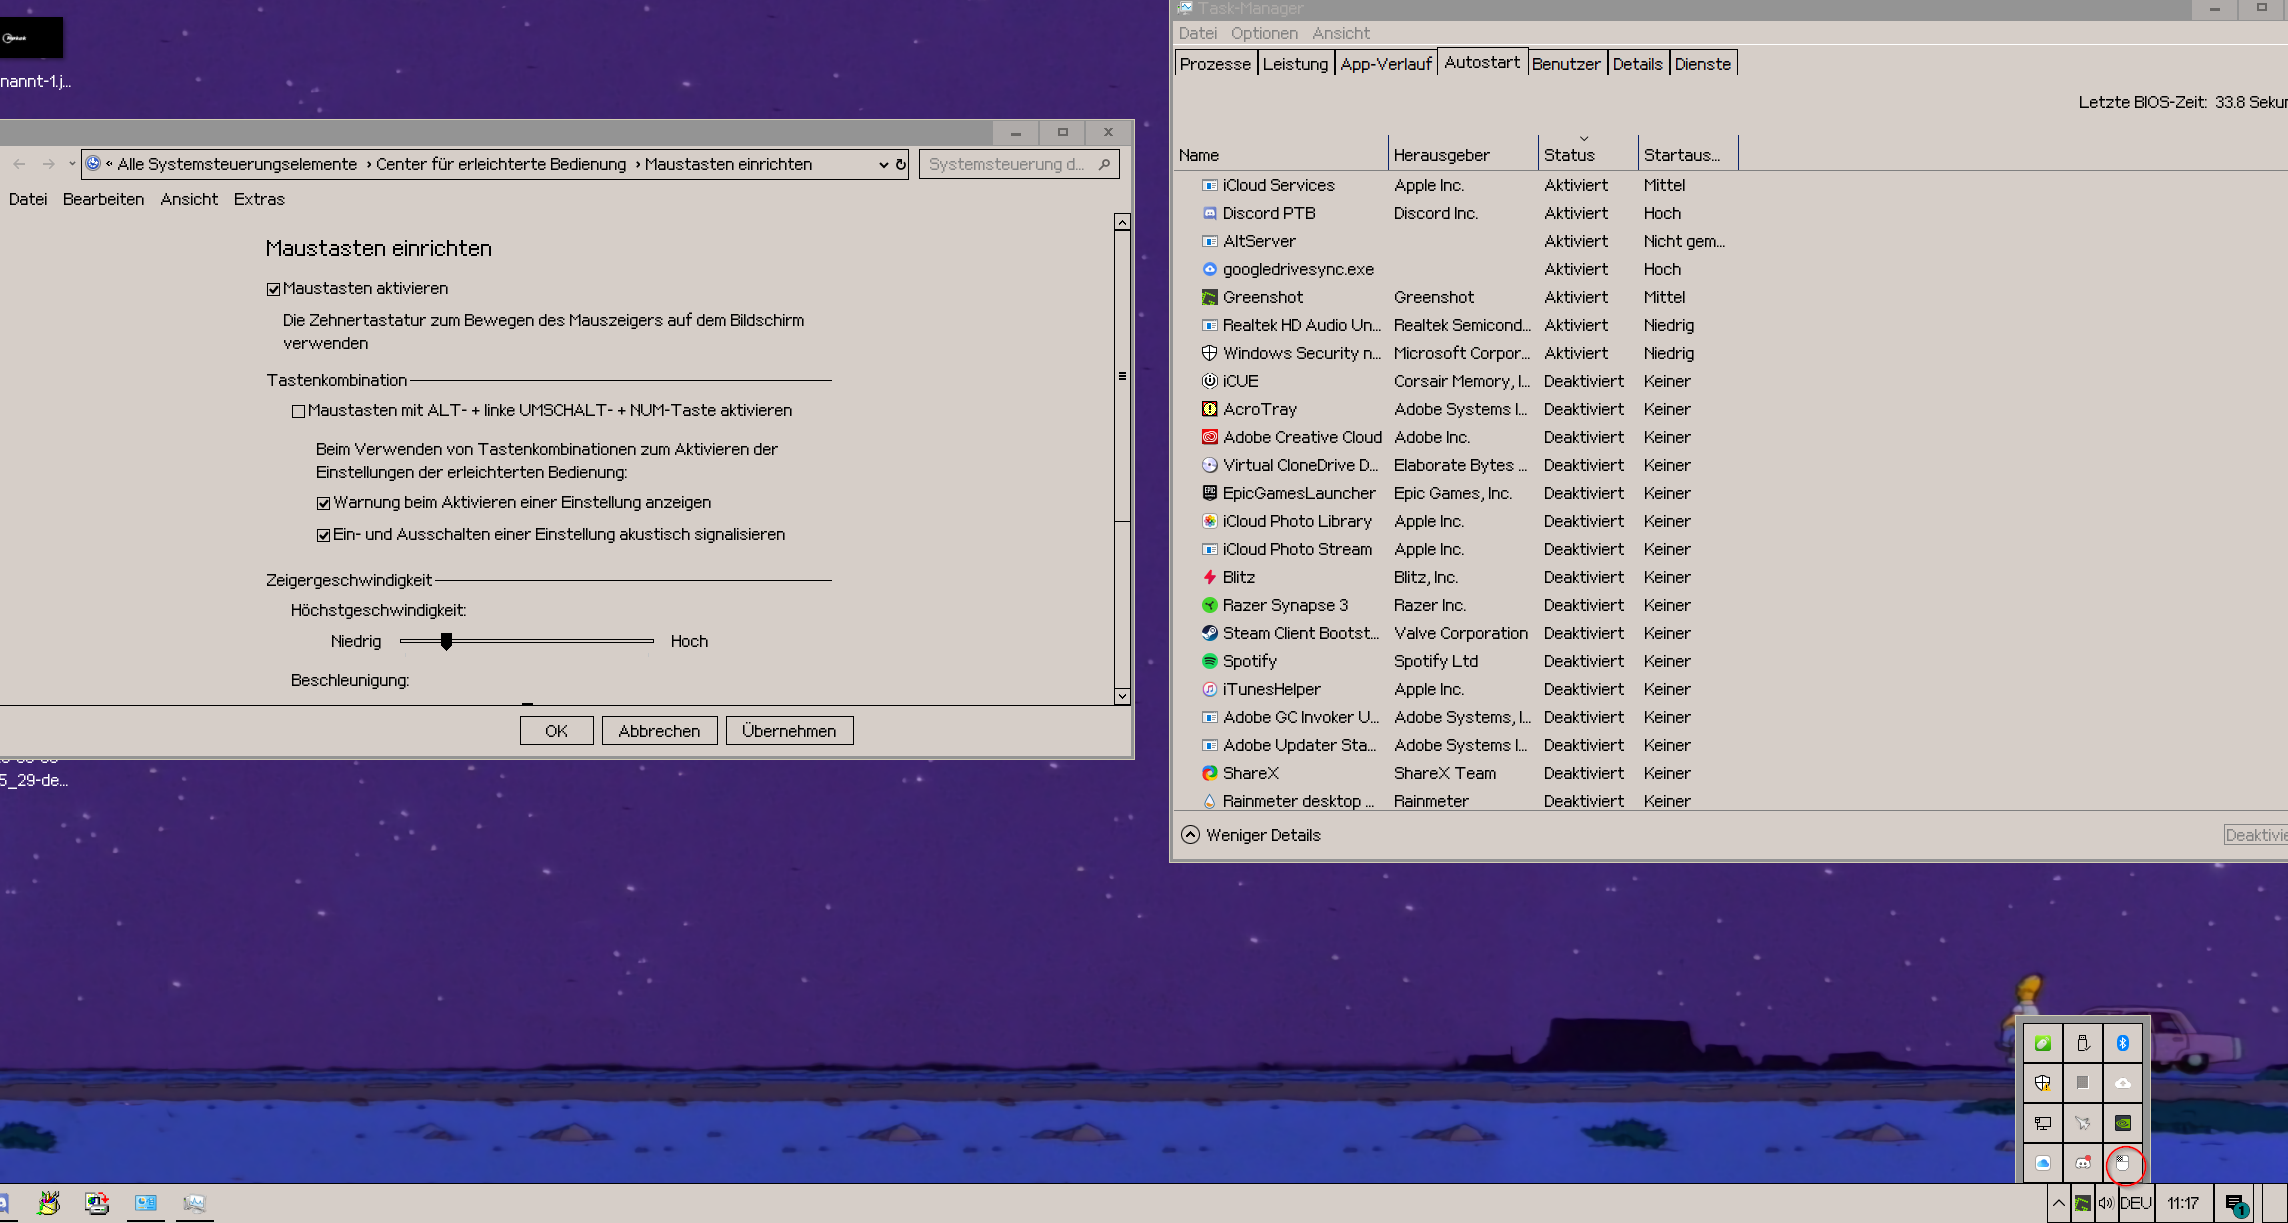Click the Safely Remove Hardware USB icon
The image size is (2288, 1223).
[2083, 1043]
